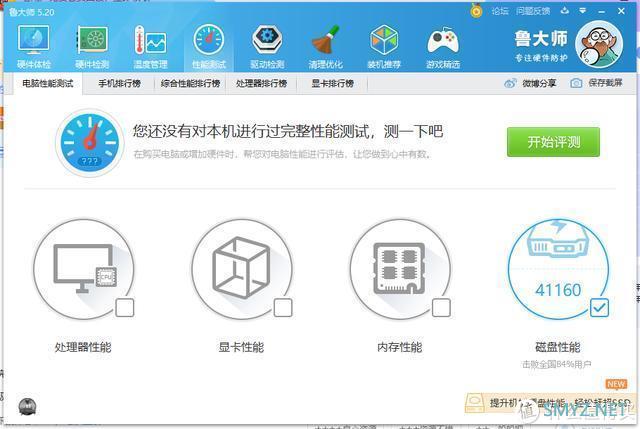This screenshot has height=429, width=640.
Task: Switch to the 电脑性能测试 tab
Action: click(x=48, y=84)
